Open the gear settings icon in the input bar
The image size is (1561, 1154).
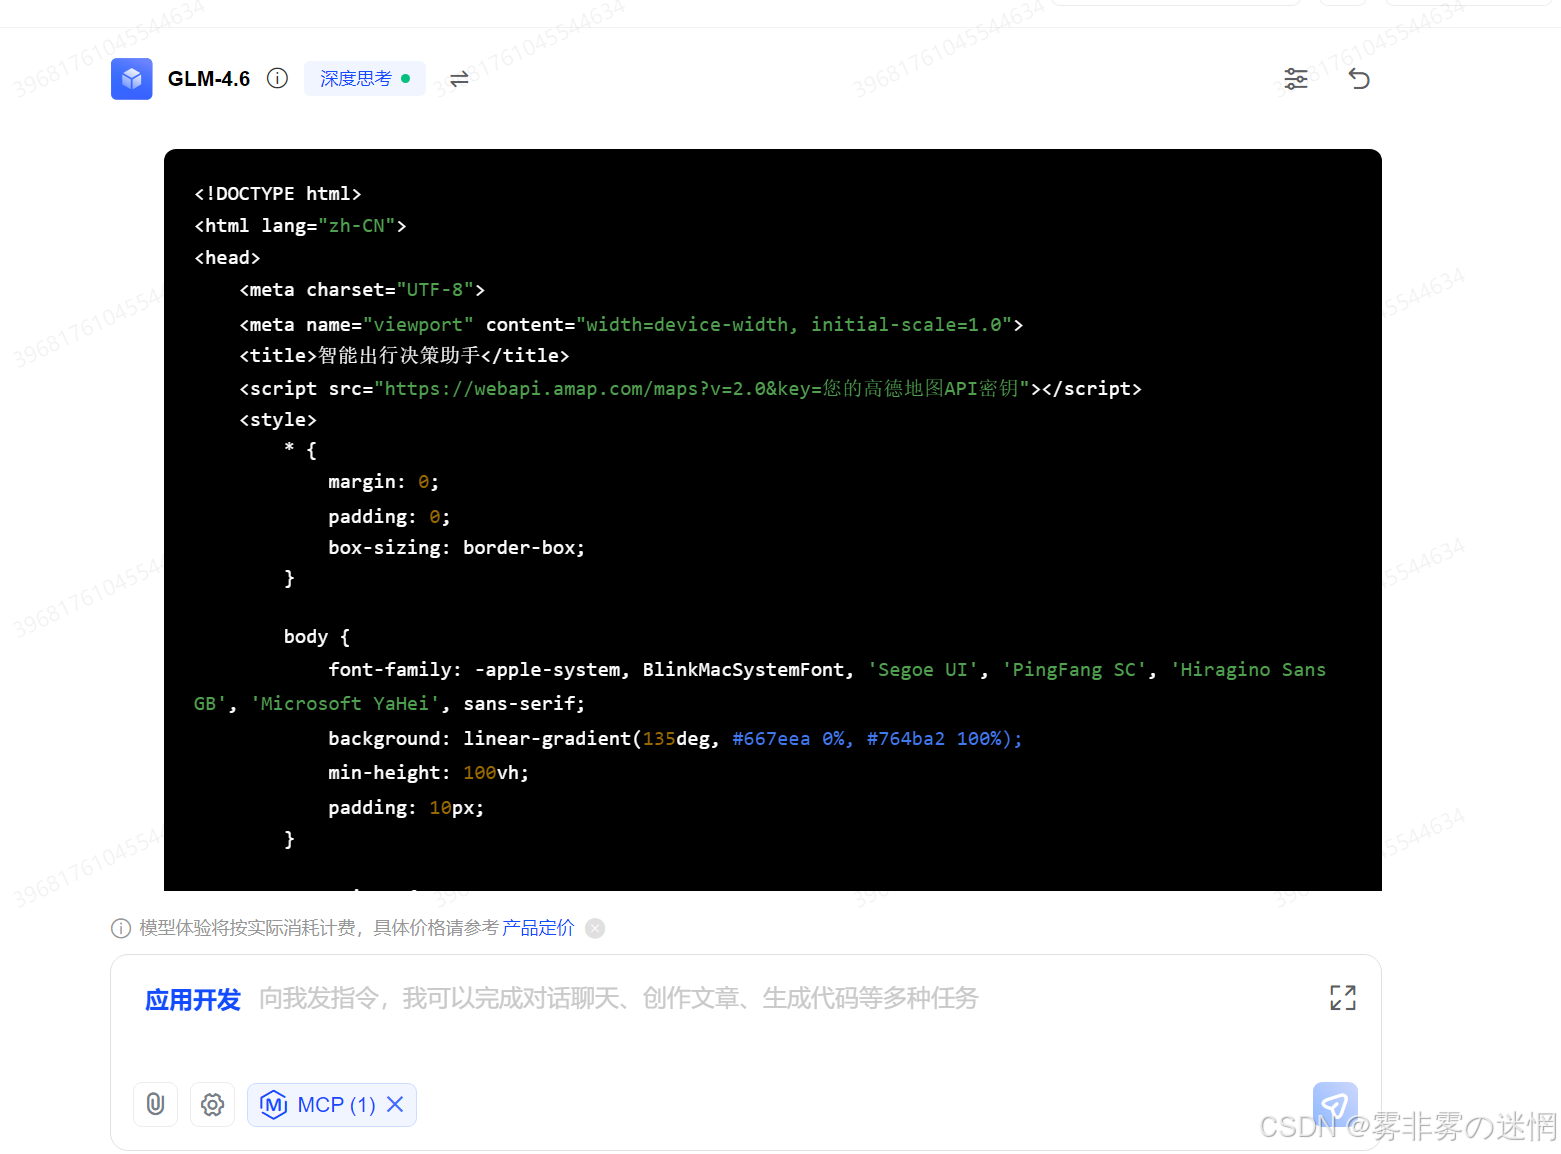pos(213,1104)
